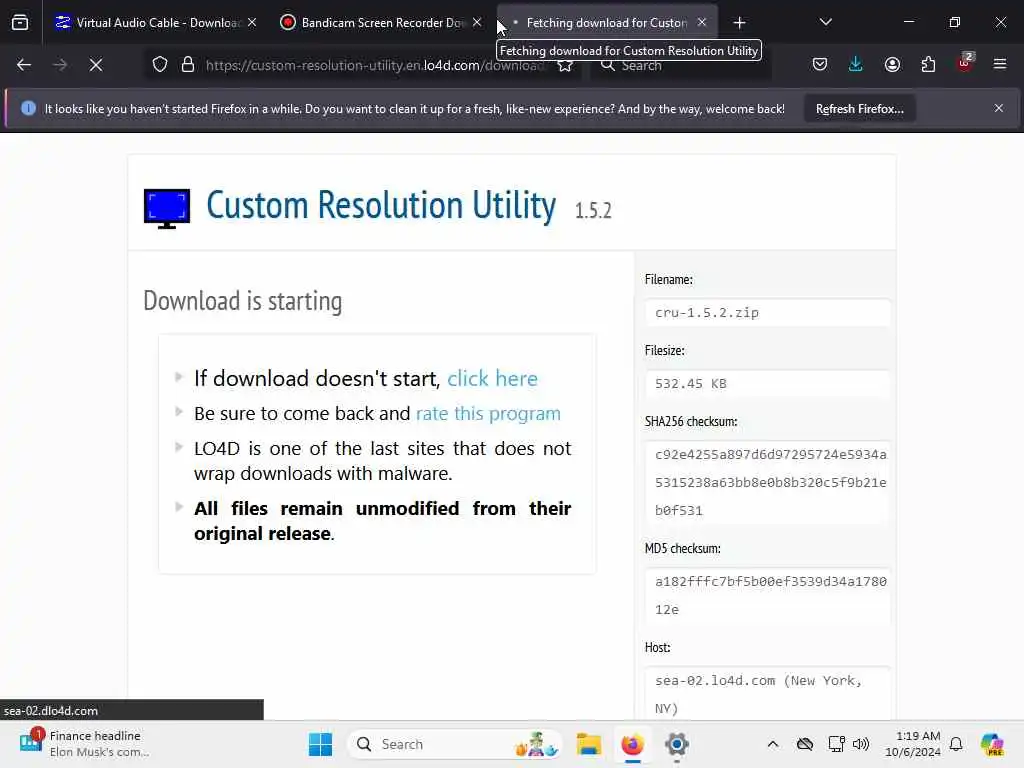Screen dimensions: 1024x768
Task: Bookmark this page with star icon
Action: coord(566,65)
